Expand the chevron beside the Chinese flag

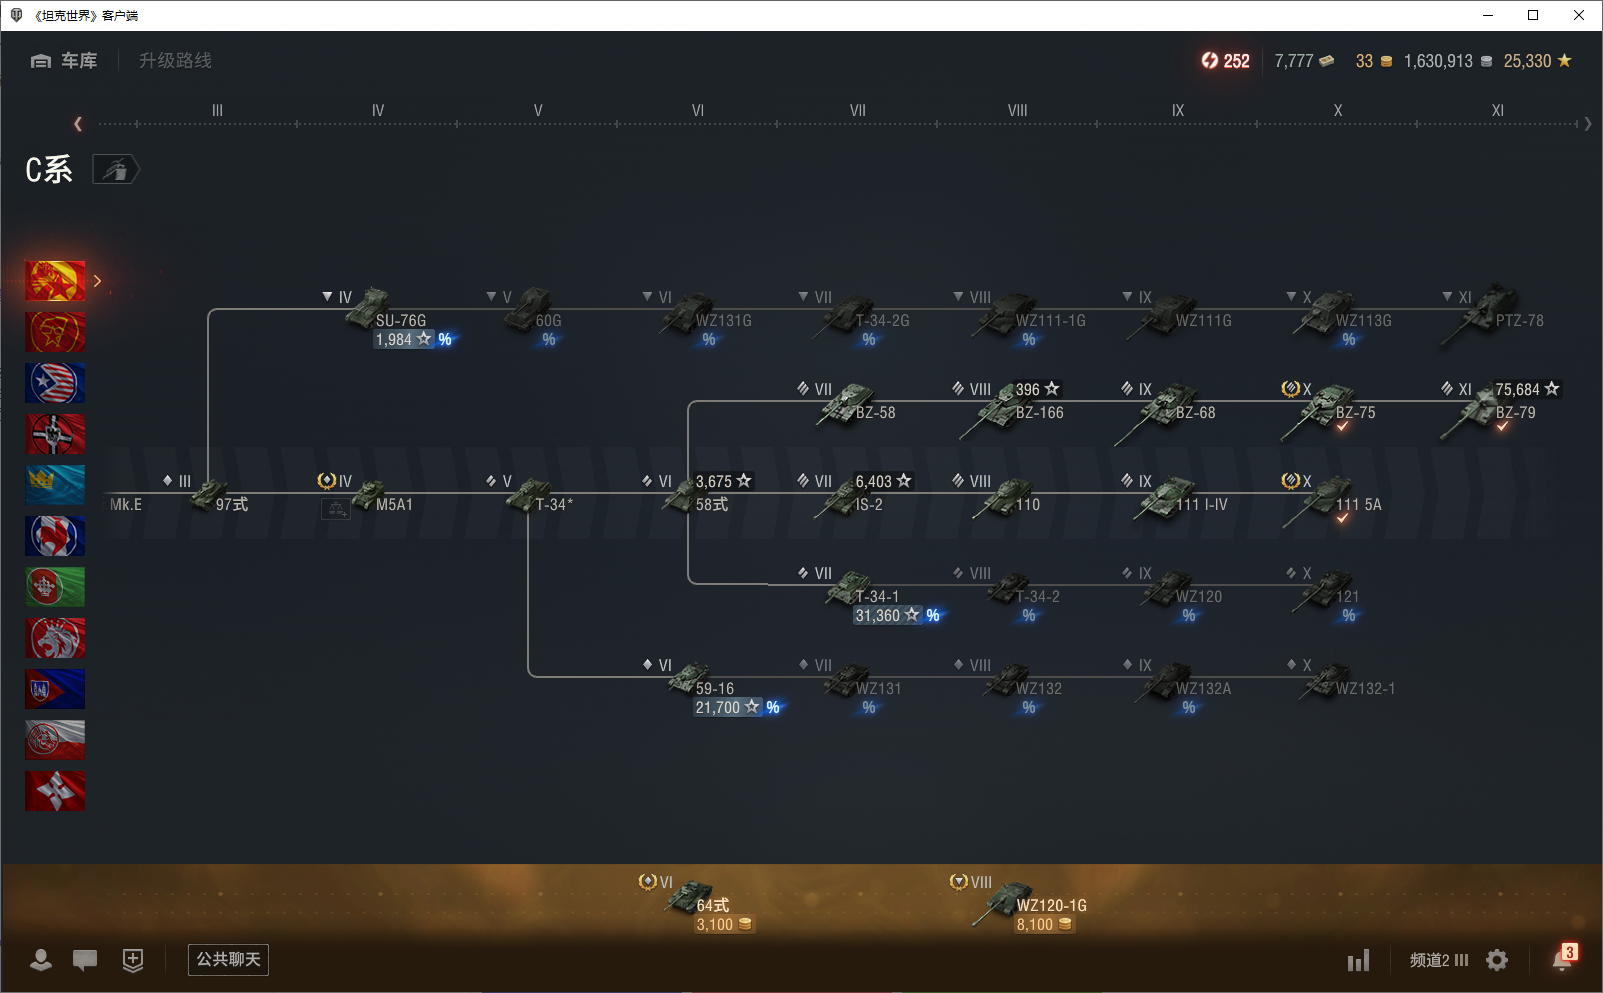[97, 281]
